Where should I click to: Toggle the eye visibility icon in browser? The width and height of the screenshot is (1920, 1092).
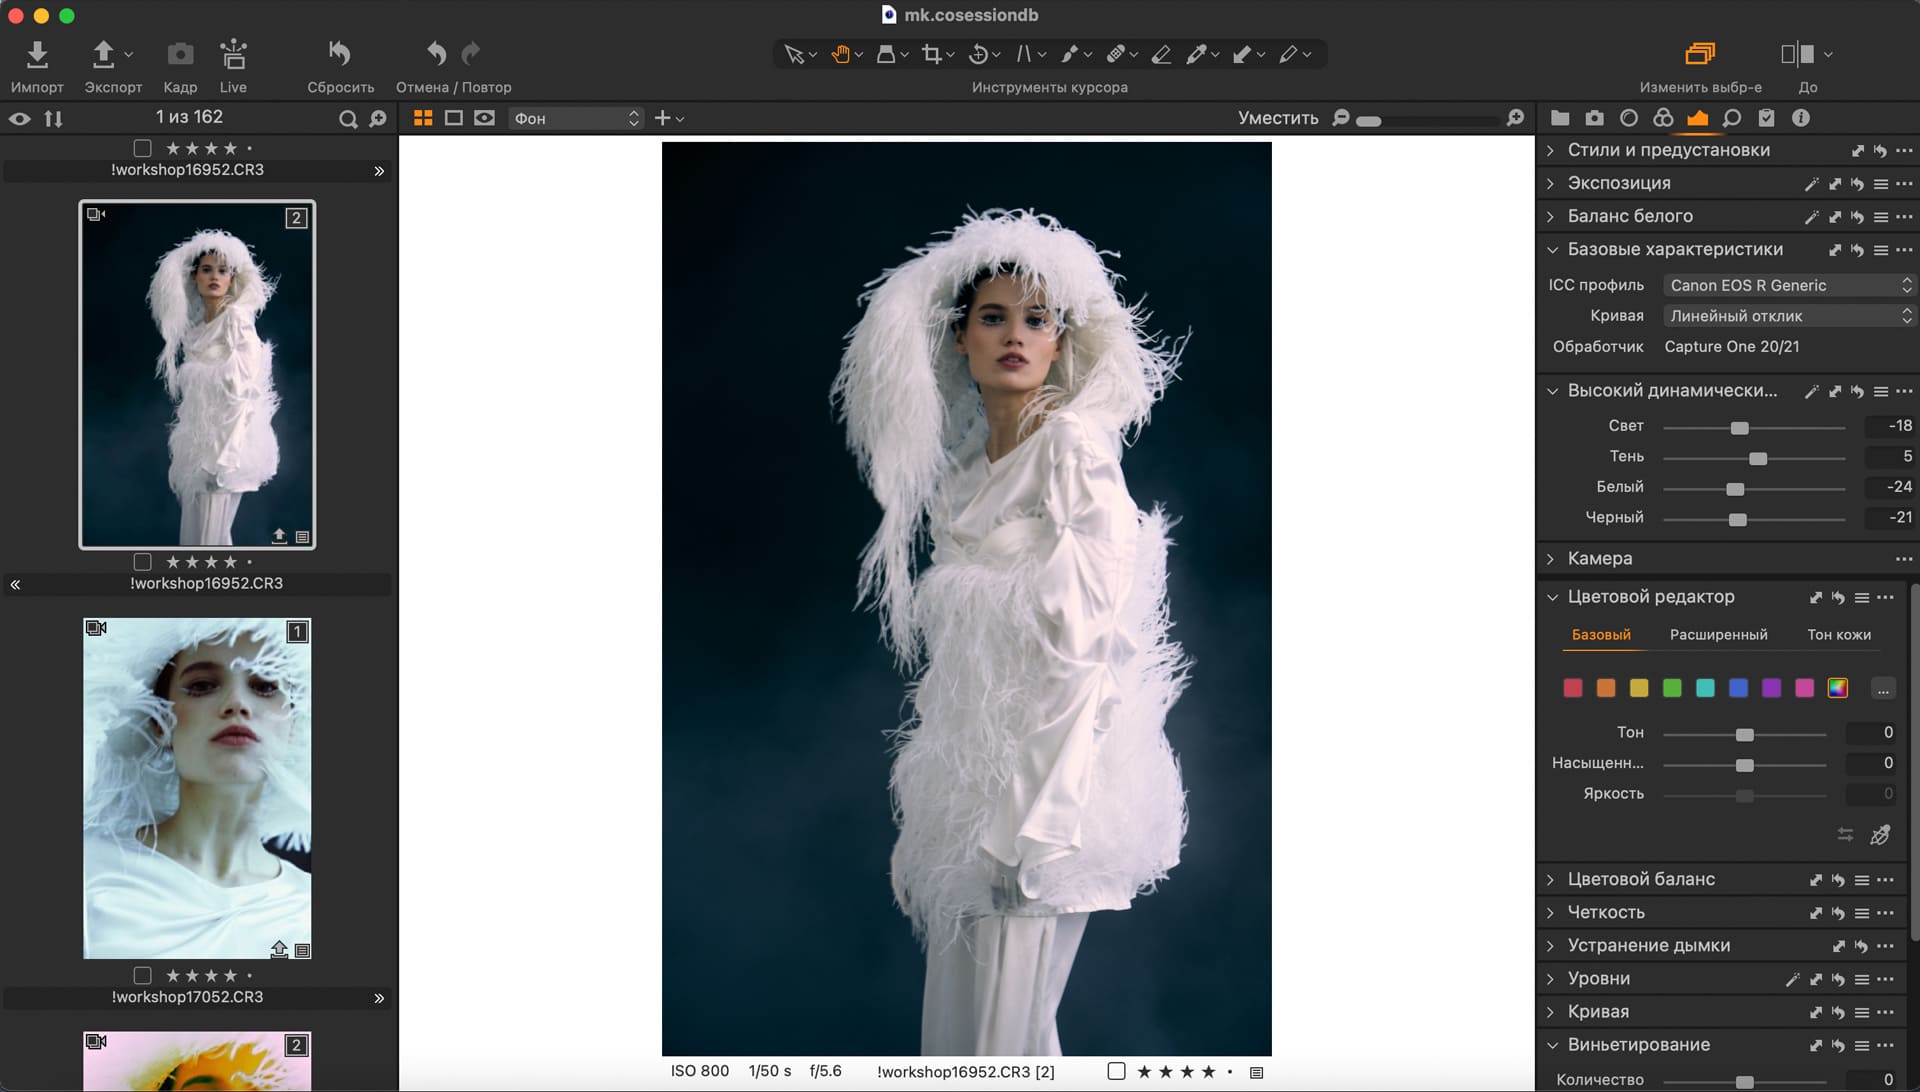[20, 119]
